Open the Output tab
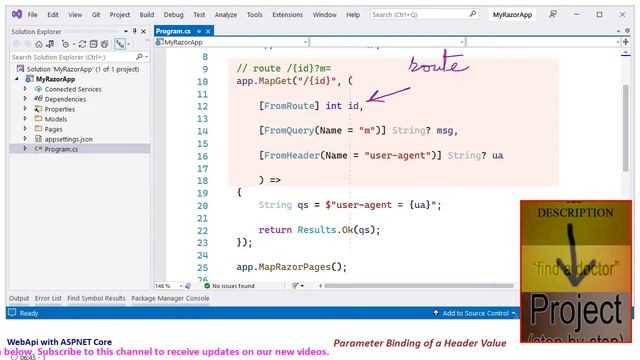The image size is (640, 360). [19, 298]
